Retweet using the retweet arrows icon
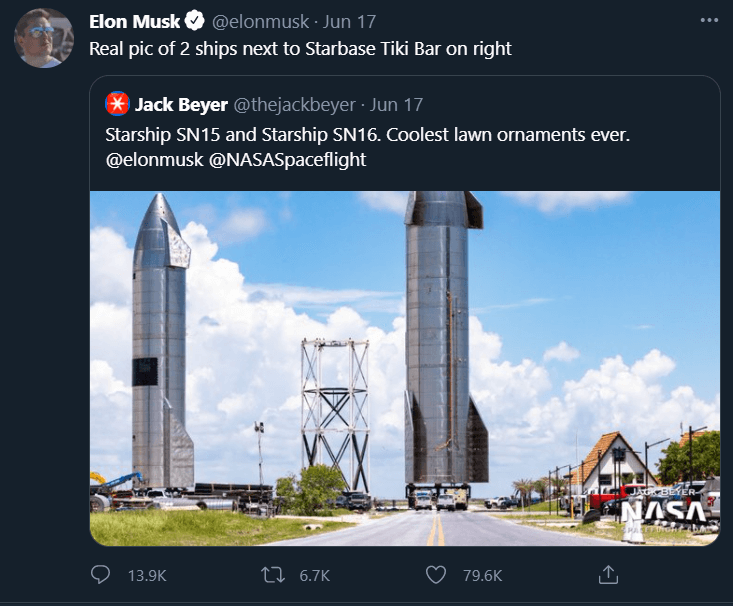 point(271,575)
